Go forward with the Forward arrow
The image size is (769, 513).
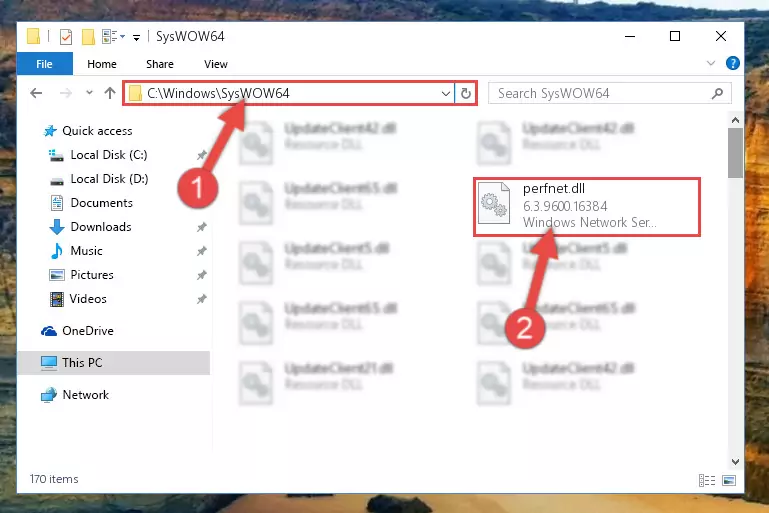point(65,93)
